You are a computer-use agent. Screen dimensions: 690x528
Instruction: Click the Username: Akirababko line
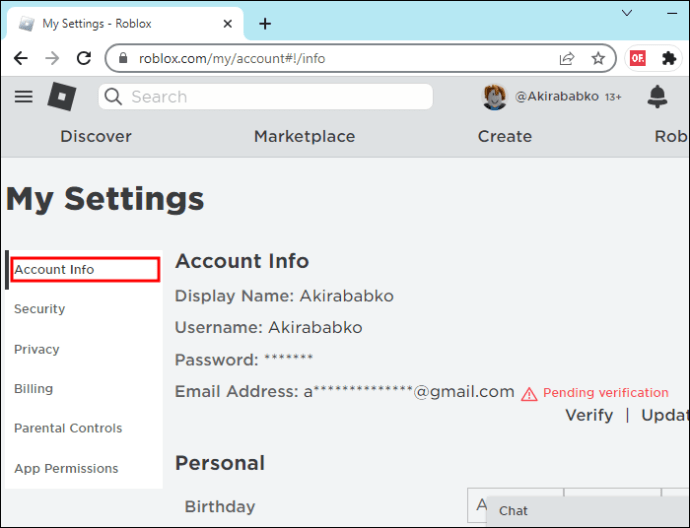268,328
